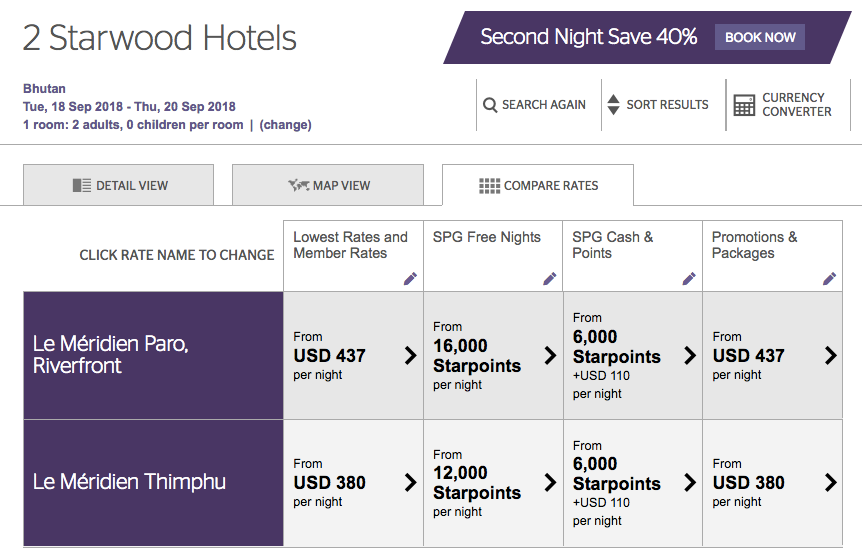Click pencil icon under SPG Free Nights
Screen dimensions: 862x558
tap(550, 279)
